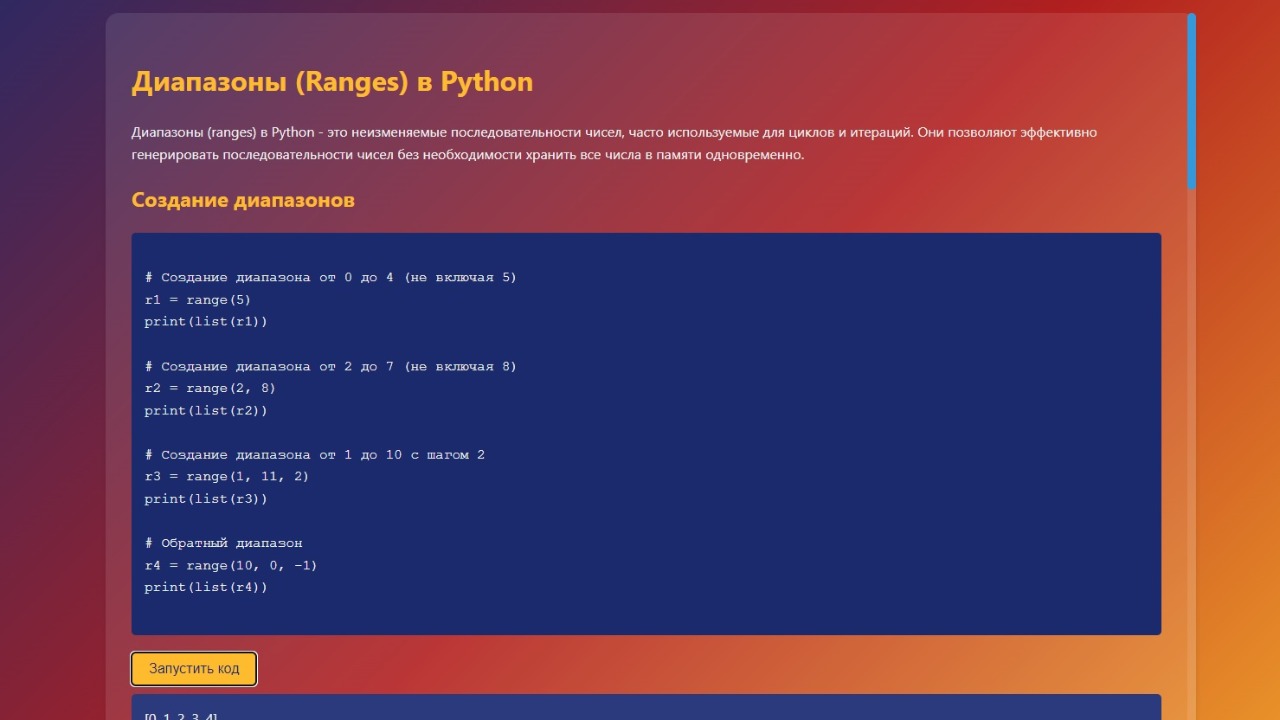Click the print(list(r1)) code line

[206, 322]
